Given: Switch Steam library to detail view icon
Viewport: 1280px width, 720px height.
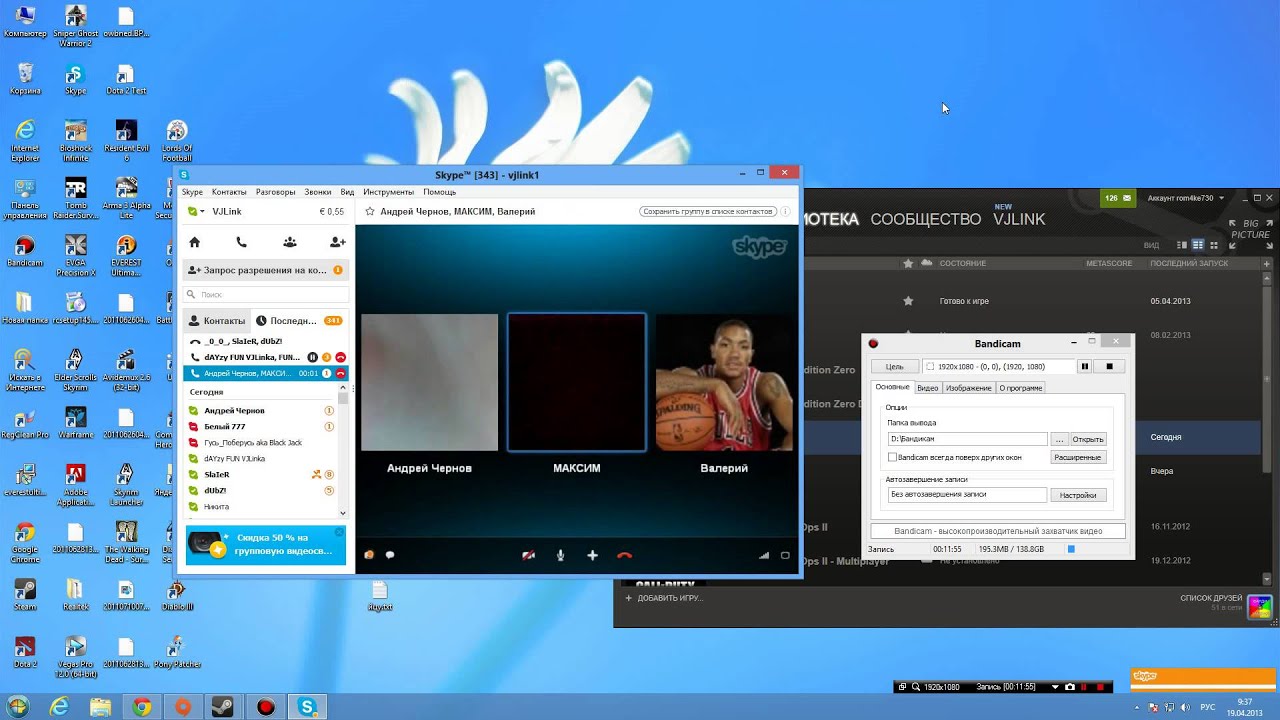Looking at the screenshot, I should (1182, 245).
